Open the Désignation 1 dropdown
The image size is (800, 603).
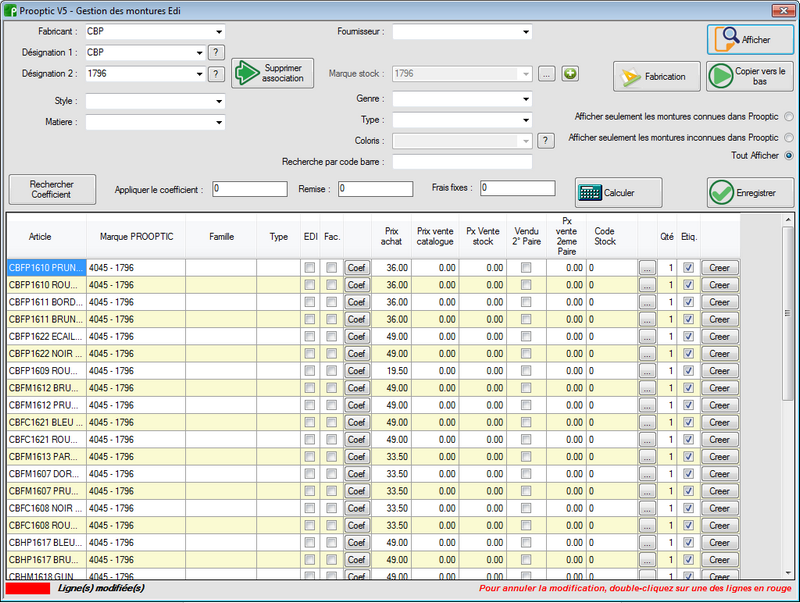[199, 53]
